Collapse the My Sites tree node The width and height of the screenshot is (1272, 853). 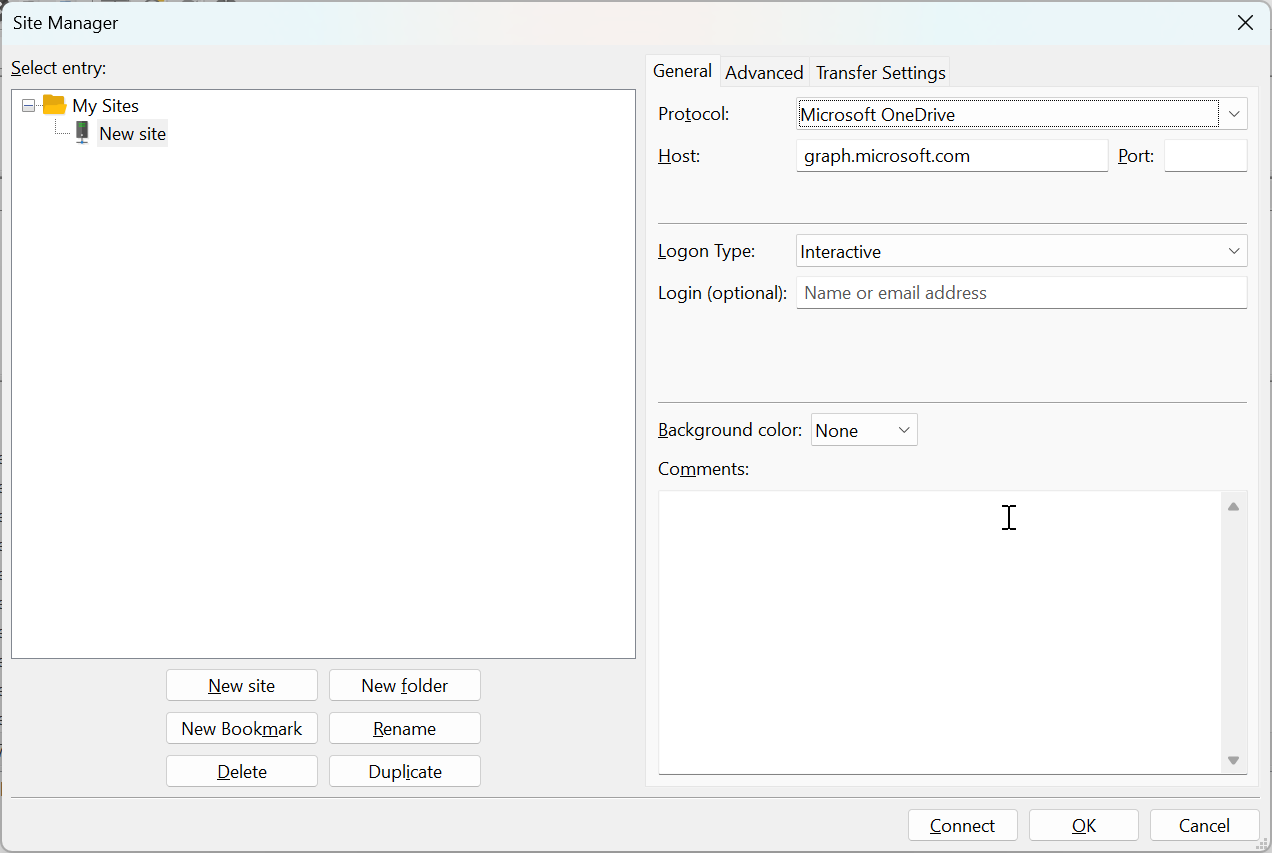[28, 105]
